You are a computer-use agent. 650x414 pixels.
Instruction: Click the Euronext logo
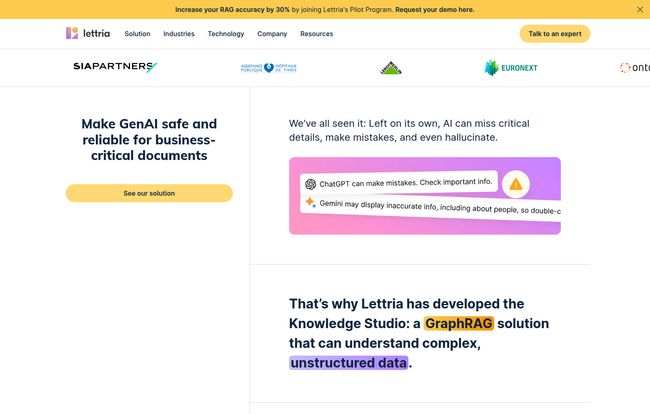pyautogui.click(x=511, y=68)
